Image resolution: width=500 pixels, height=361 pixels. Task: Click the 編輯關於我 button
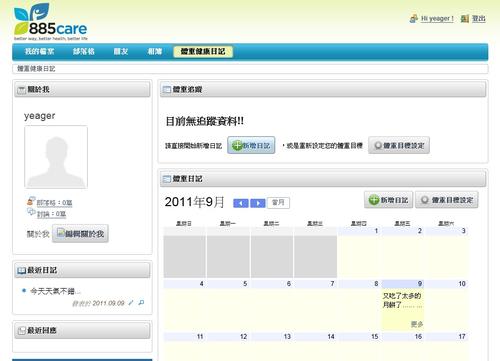tap(80, 234)
